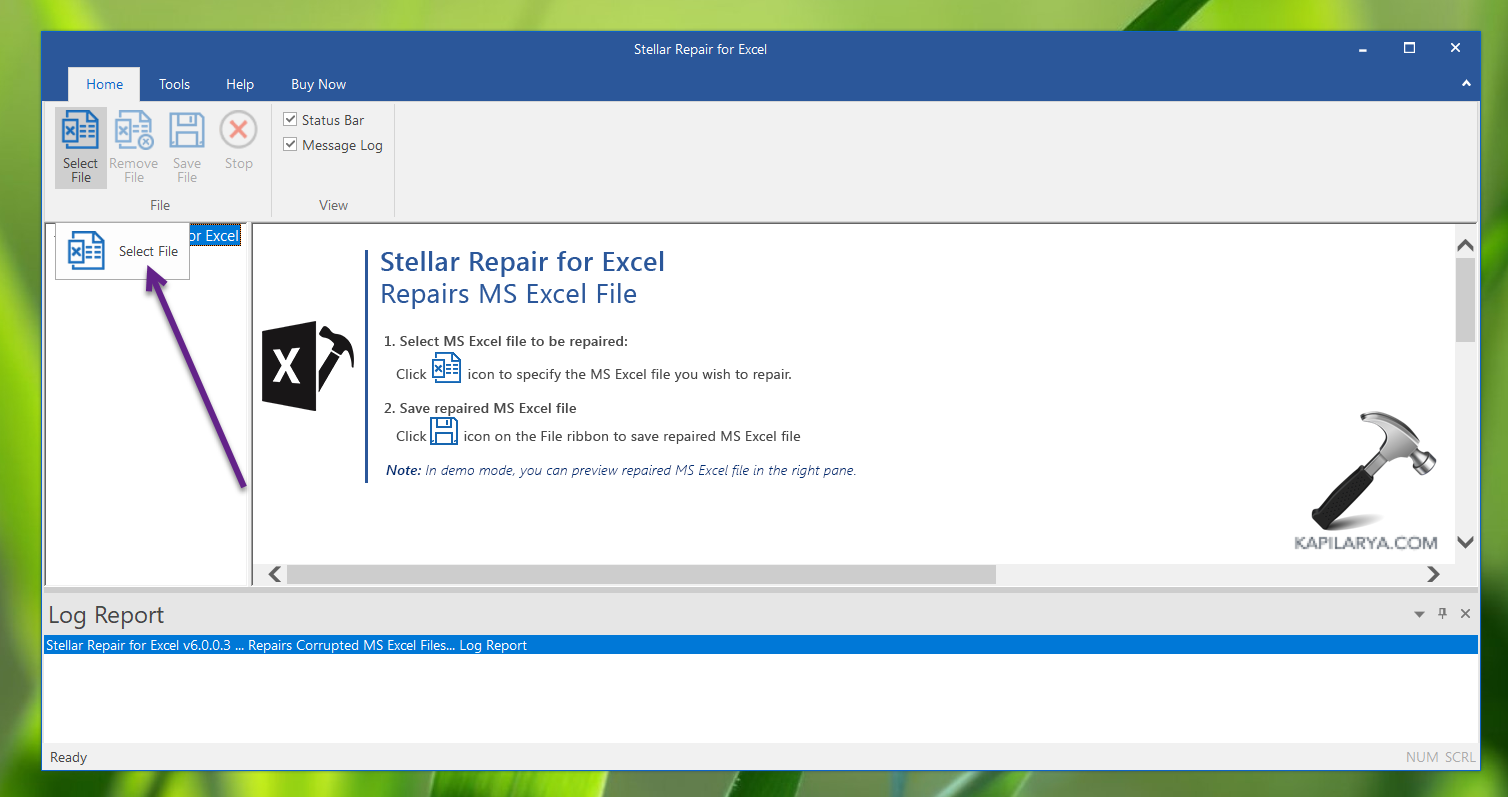Click the red Stop icon

point(238,130)
